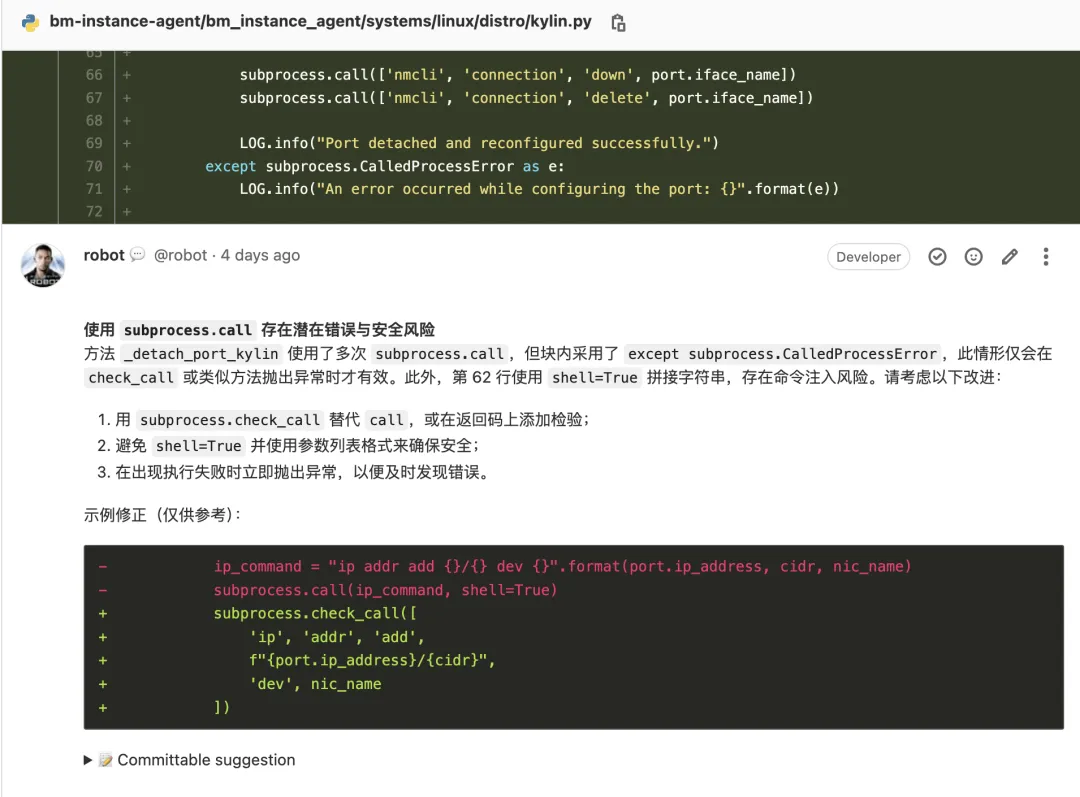Click line number 69 in the diff
Screen dimensions: 1080x797
coord(94,143)
